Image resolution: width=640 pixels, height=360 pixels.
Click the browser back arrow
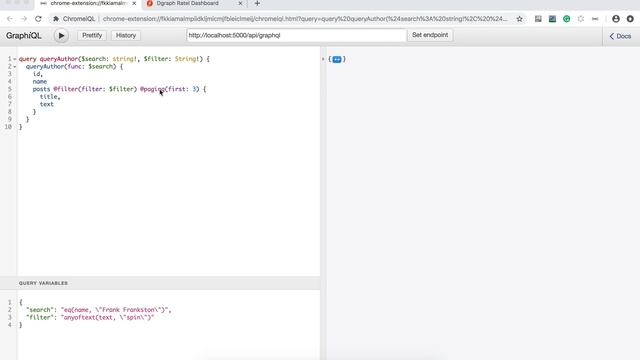[x=10, y=19]
